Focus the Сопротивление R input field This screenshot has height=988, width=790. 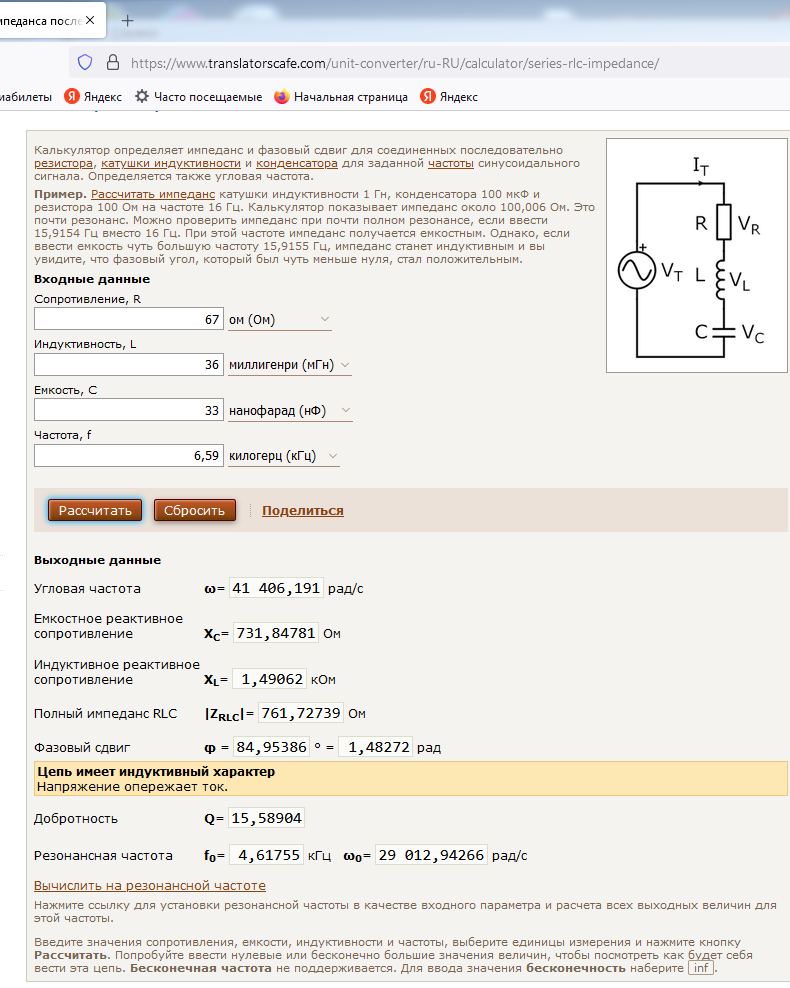click(x=129, y=319)
